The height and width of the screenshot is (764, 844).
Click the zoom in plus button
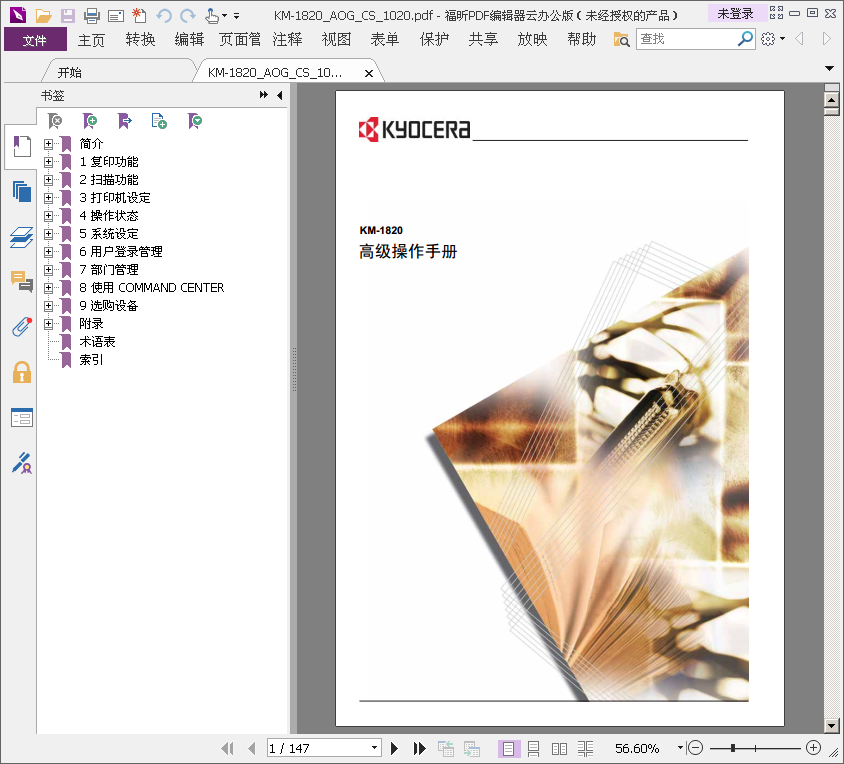pyautogui.click(x=813, y=748)
